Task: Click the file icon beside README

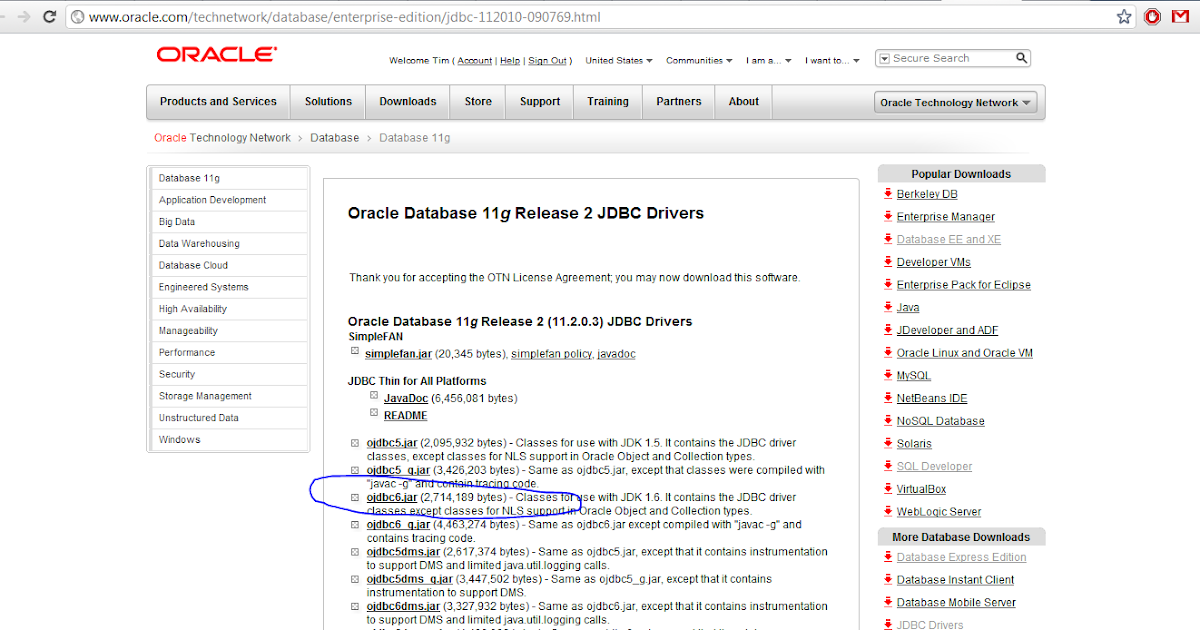Action: [374, 412]
